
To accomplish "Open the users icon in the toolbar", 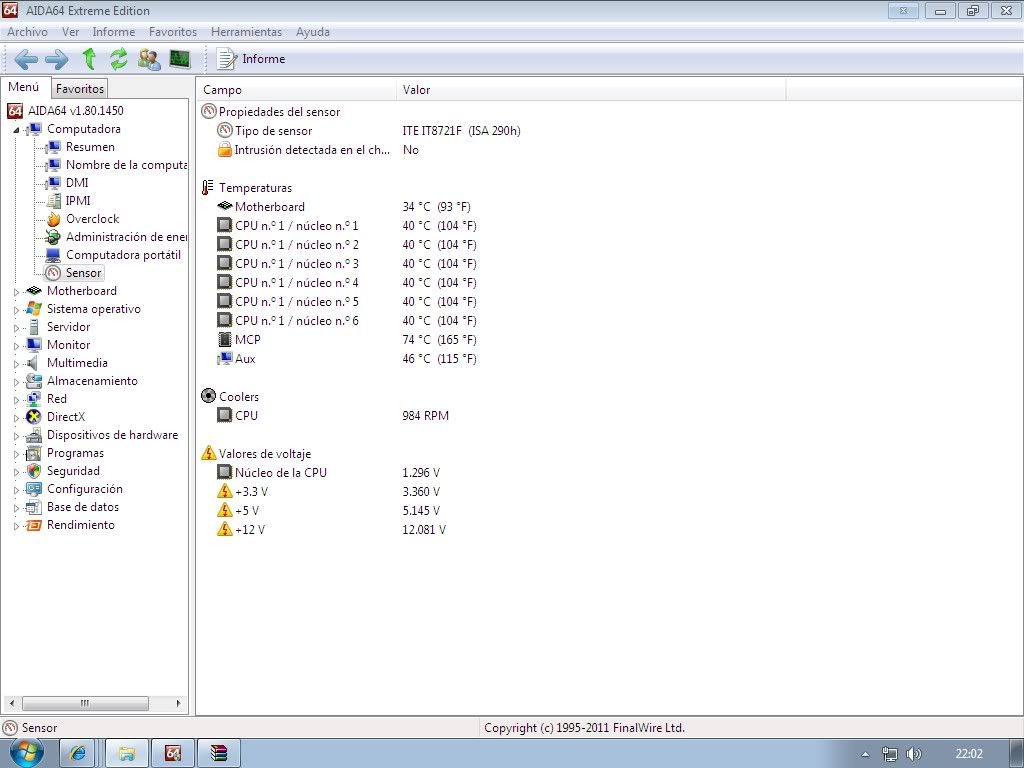I will (x=149, y=59).
